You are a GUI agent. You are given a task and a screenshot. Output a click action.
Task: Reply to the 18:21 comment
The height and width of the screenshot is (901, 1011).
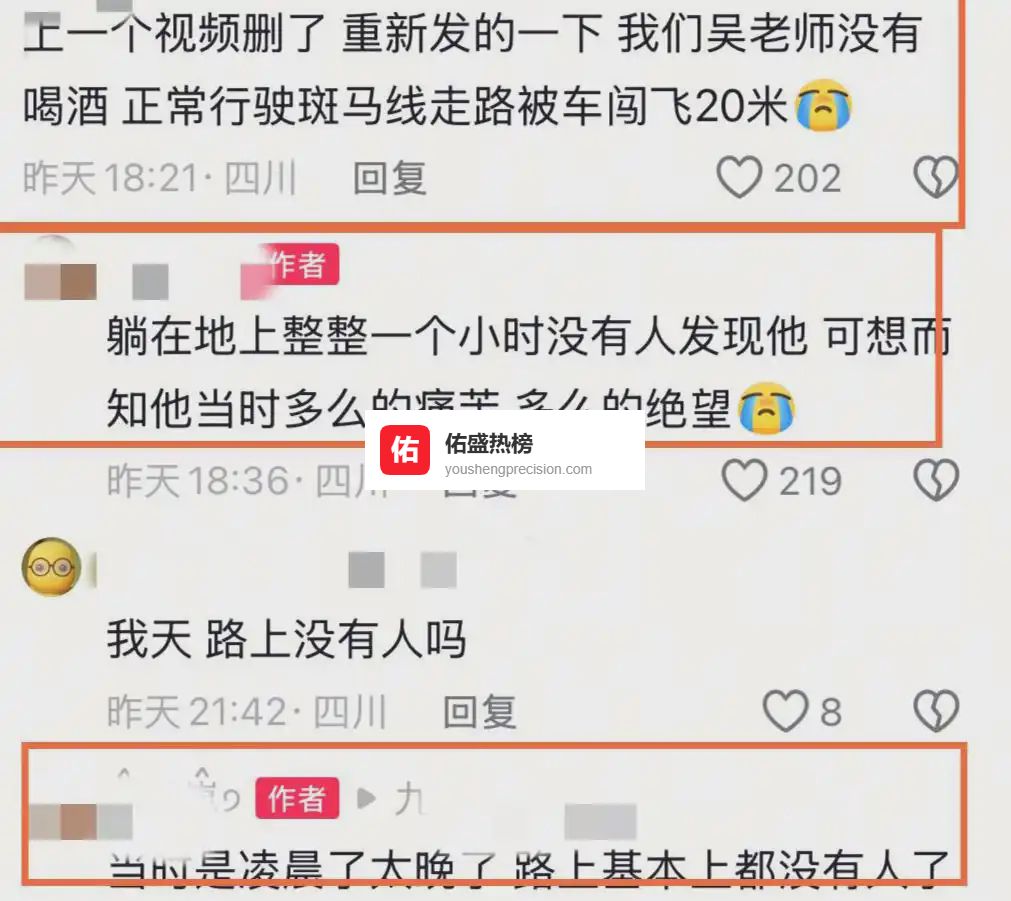tap(389, 177)
